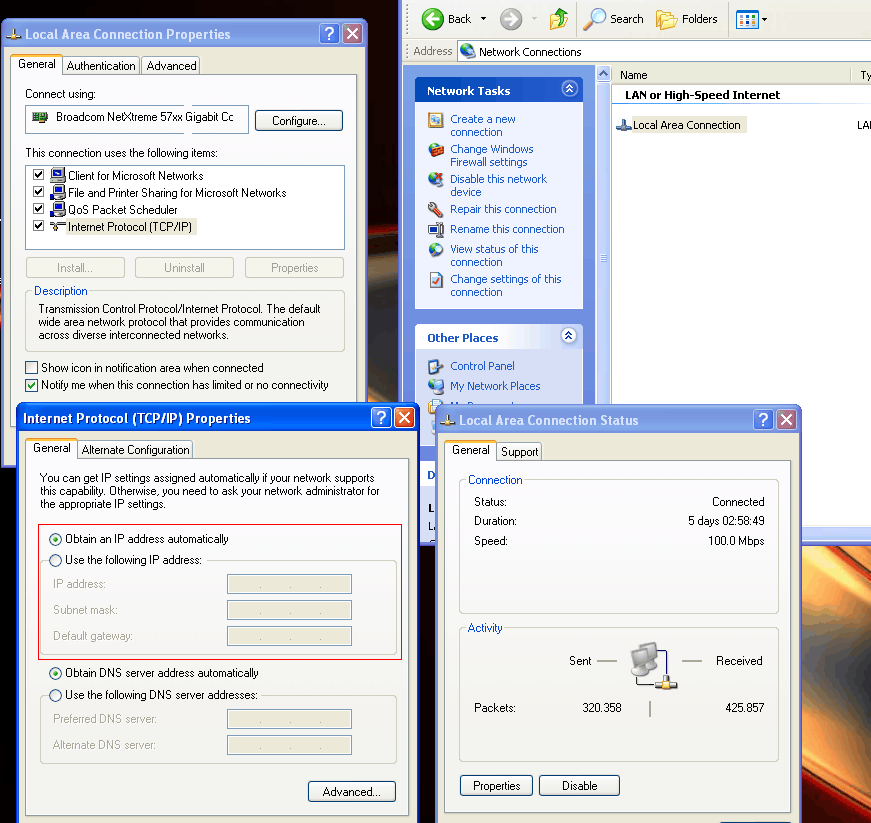Open the Views icon in the toolbar

point(747,19)
